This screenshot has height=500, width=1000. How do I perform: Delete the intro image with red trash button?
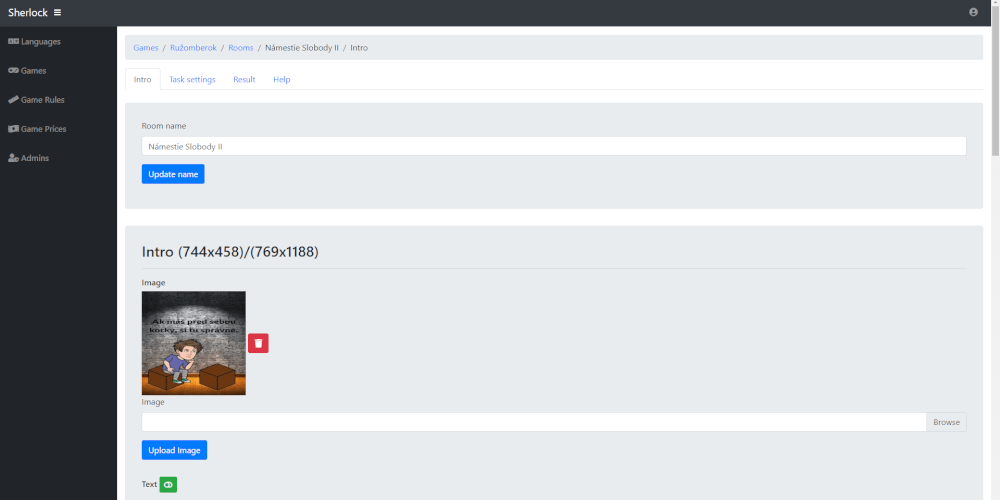(258, 343)
